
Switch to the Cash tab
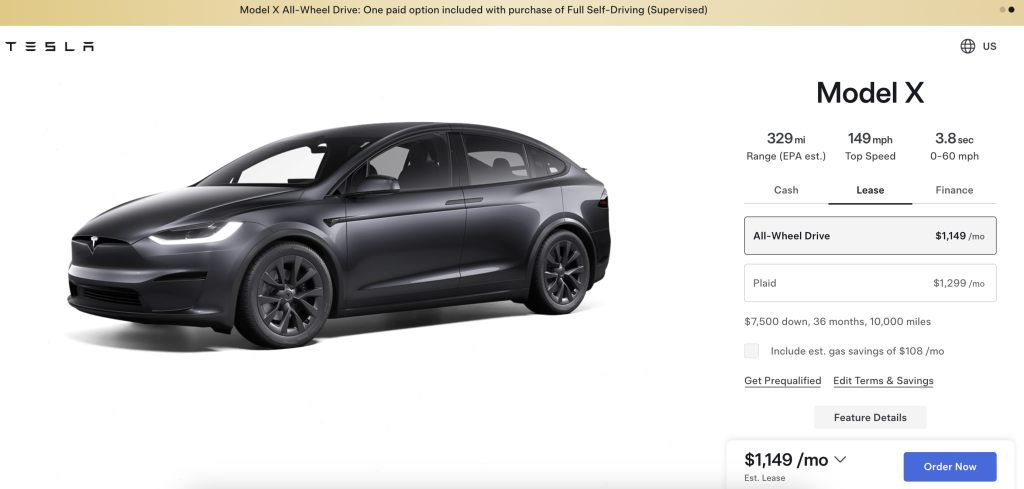tap(786, 190)
